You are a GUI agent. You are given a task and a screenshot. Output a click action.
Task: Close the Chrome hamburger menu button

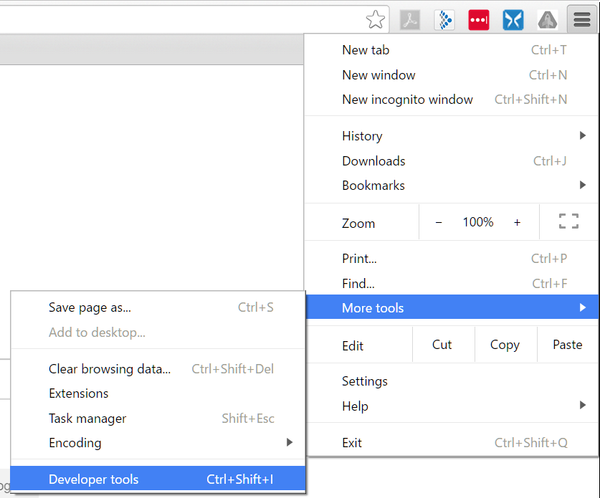tap(581, 19)
